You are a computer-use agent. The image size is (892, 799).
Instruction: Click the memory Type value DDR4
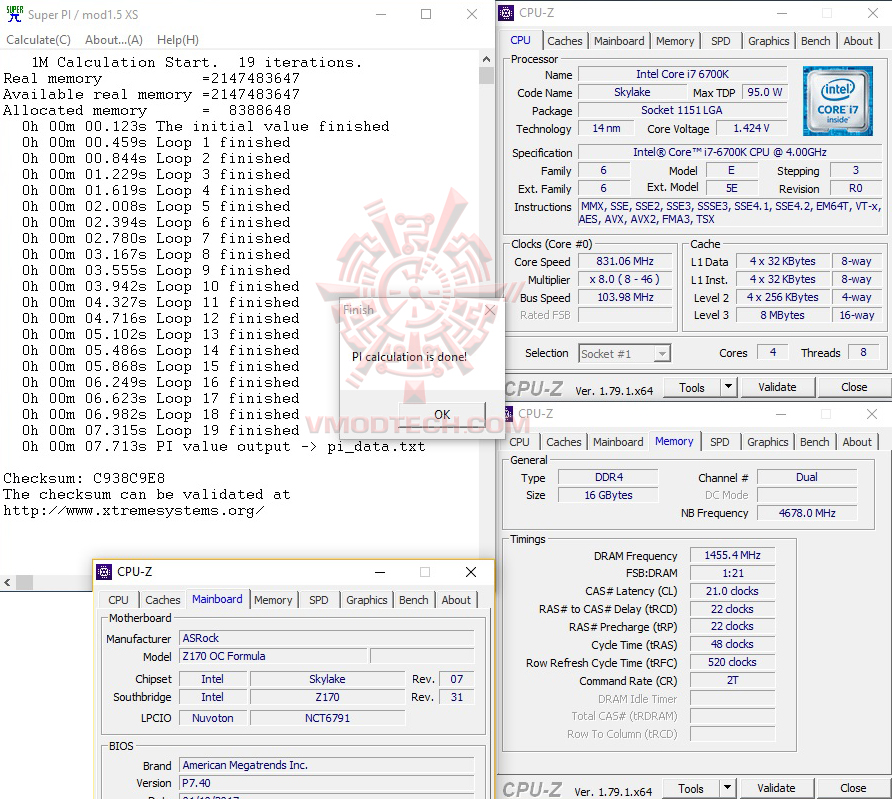[608, 477]
